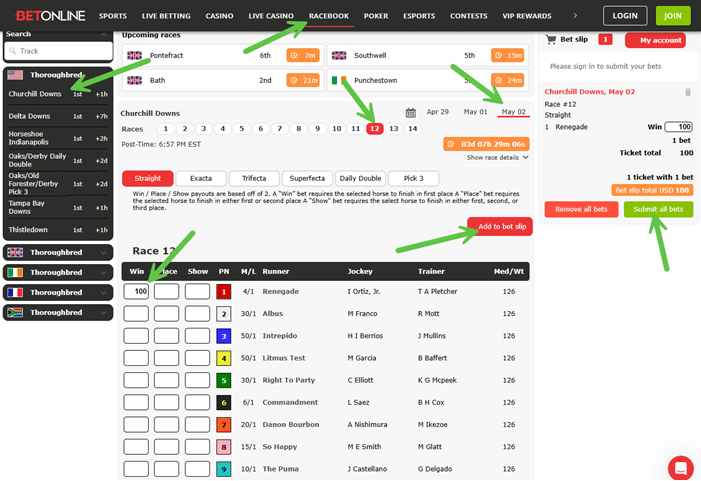This screenshot has height=481, width=701.
Task: Select the Pick 3 bet type
Action: coord(414,178)
